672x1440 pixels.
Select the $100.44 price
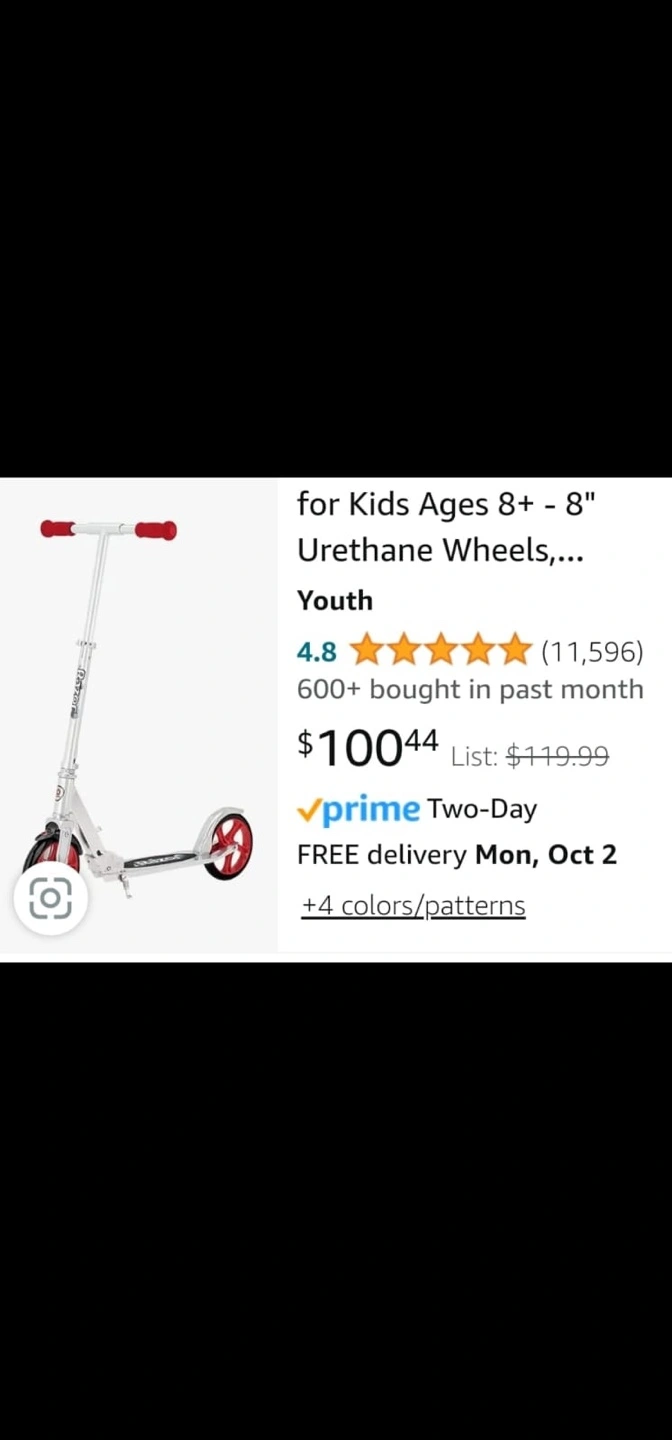(x=368, y=747)
